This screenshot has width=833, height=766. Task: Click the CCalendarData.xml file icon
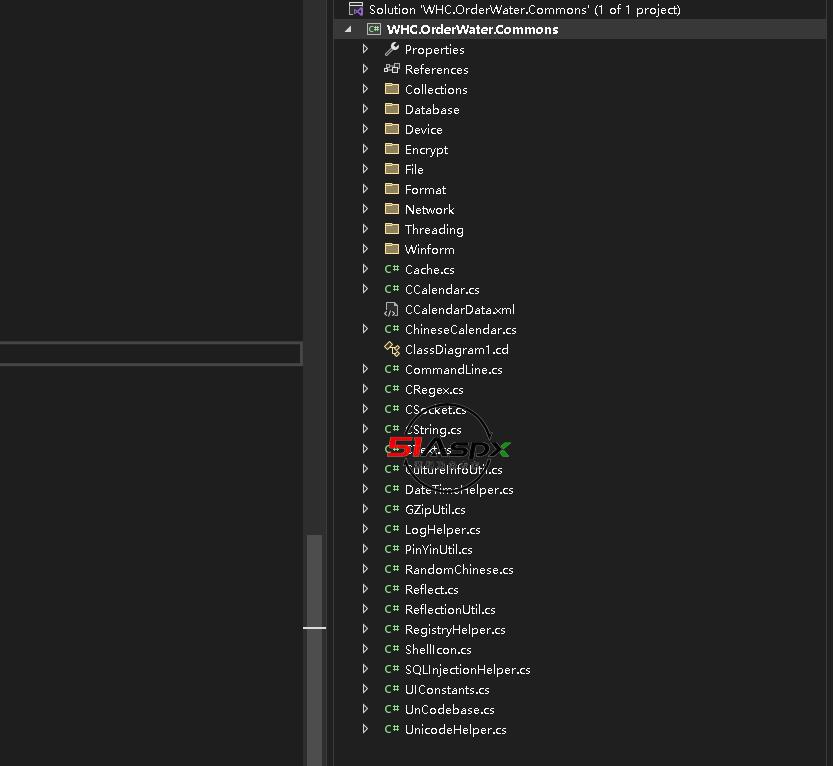tap(392, 309)
